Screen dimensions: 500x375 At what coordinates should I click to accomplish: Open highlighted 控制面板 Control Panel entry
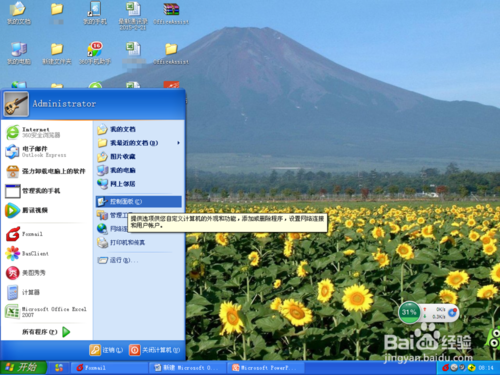coord(139,202)
